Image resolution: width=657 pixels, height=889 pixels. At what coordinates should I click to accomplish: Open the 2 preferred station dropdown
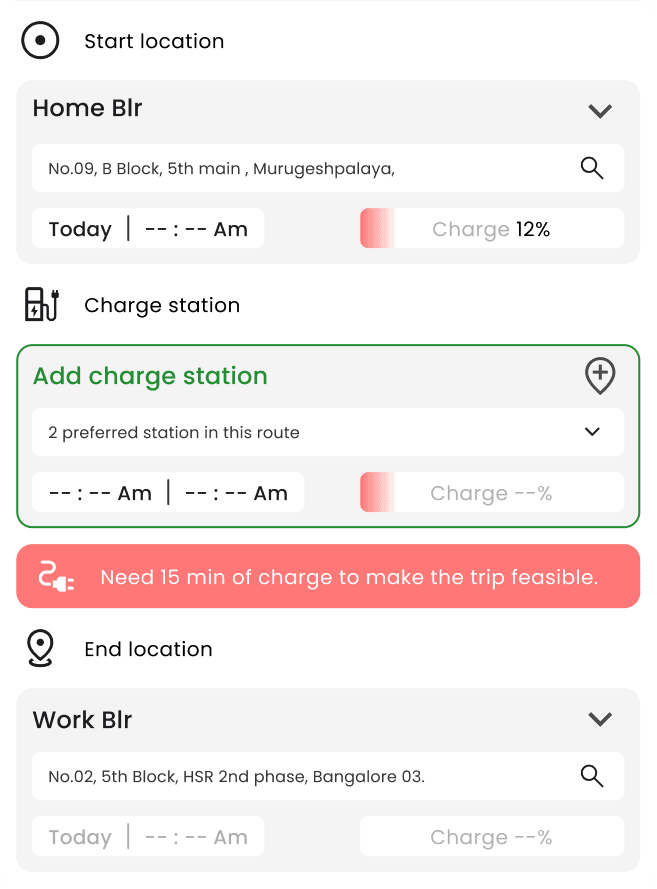click(328, 432)
